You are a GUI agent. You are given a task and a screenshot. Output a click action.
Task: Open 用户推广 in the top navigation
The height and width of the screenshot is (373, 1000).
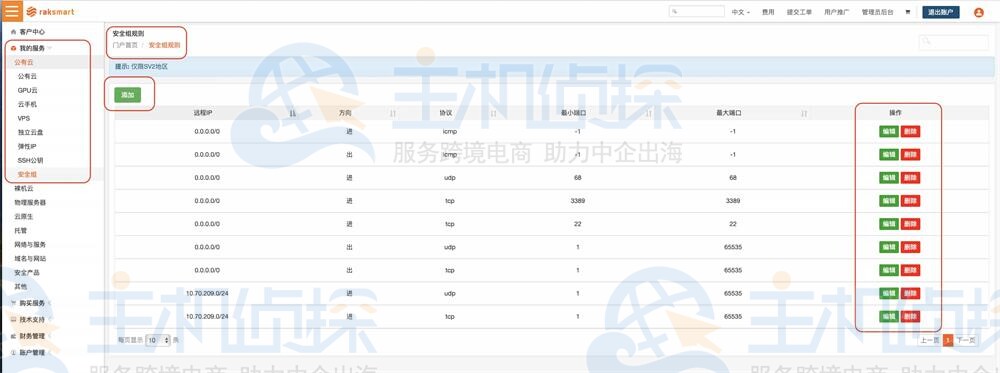click(x=837, y=12)
